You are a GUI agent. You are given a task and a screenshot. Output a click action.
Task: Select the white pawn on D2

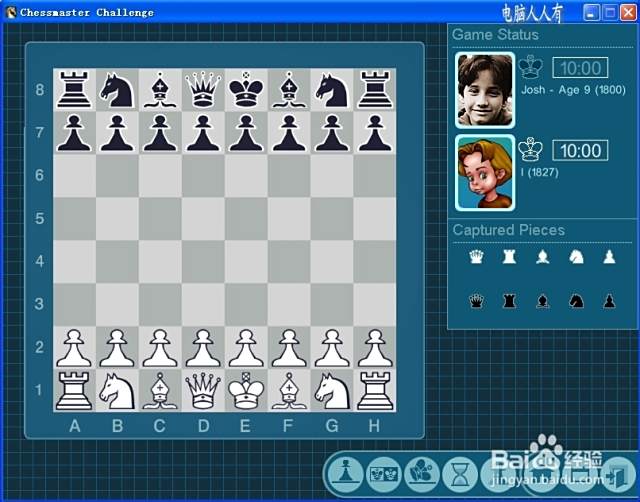point(203,348)
